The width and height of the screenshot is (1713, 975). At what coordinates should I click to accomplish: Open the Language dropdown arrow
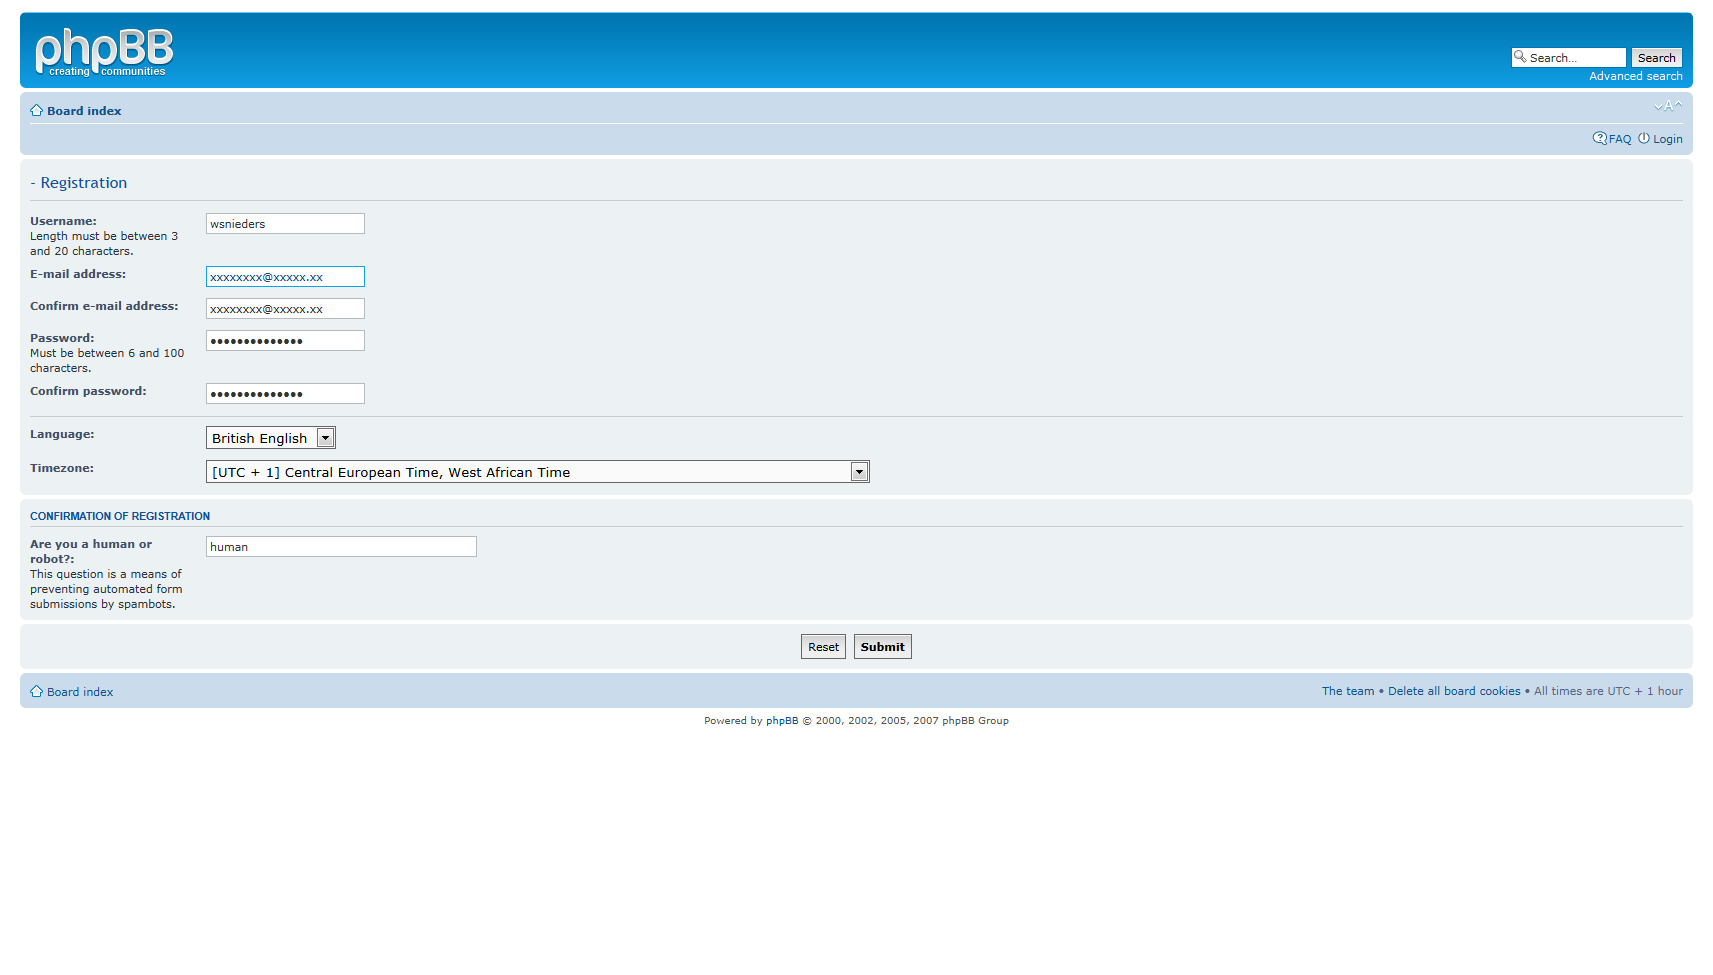click(x=325, y=438)
